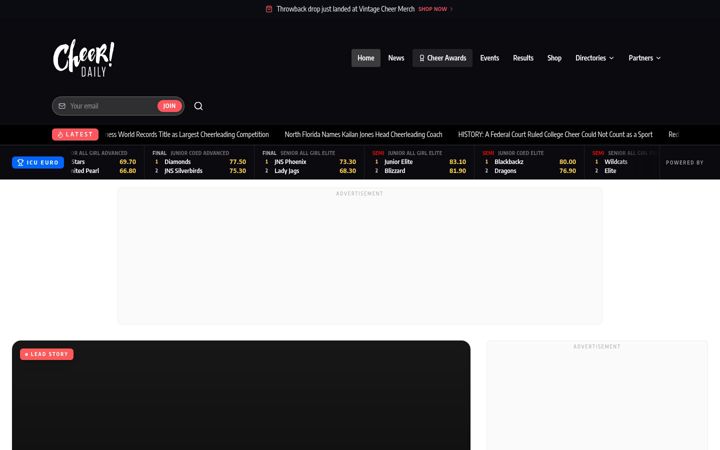Open the HISTORY Federal Court headline

pyautogui.click(x=555, y=134)
